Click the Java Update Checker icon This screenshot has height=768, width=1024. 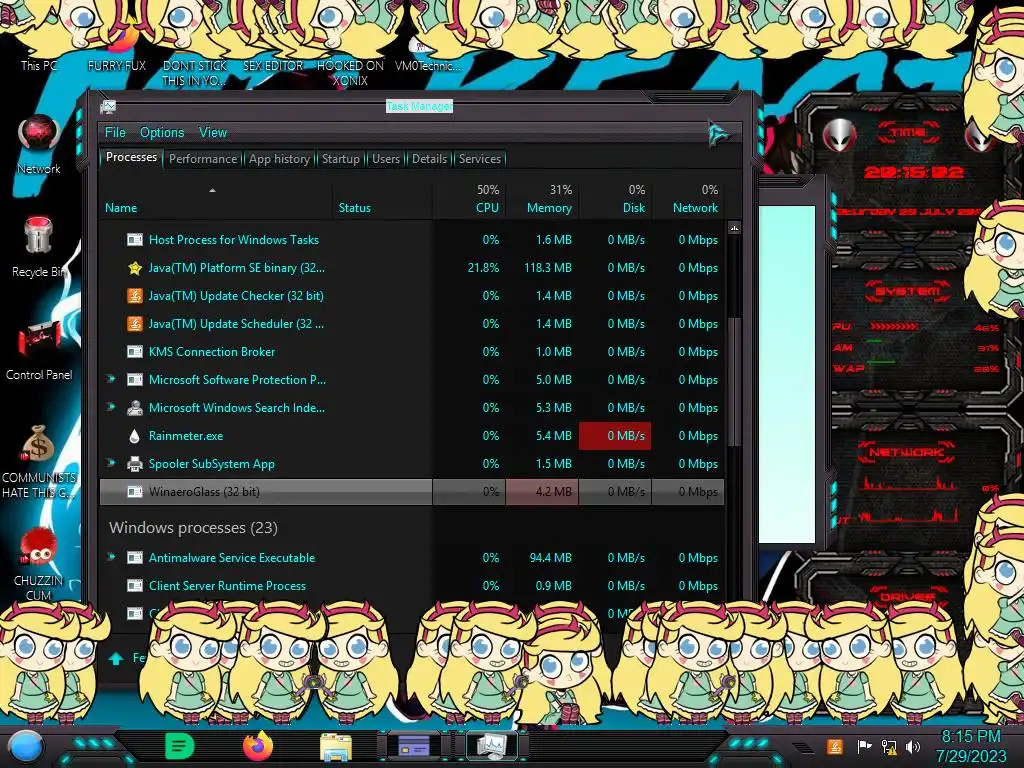[135, 296]
